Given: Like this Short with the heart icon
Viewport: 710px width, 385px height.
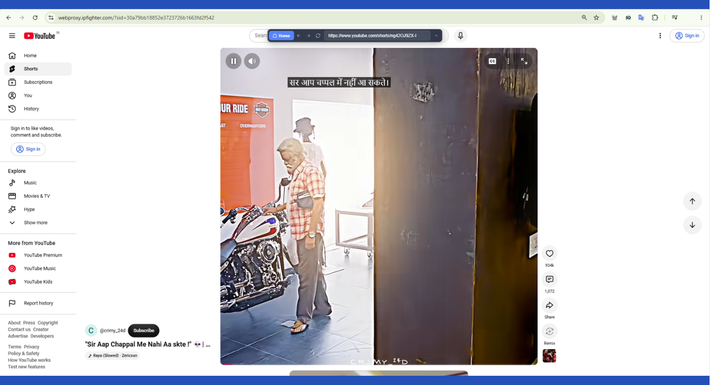Looking at the screenshot, I should click(549, 254).
